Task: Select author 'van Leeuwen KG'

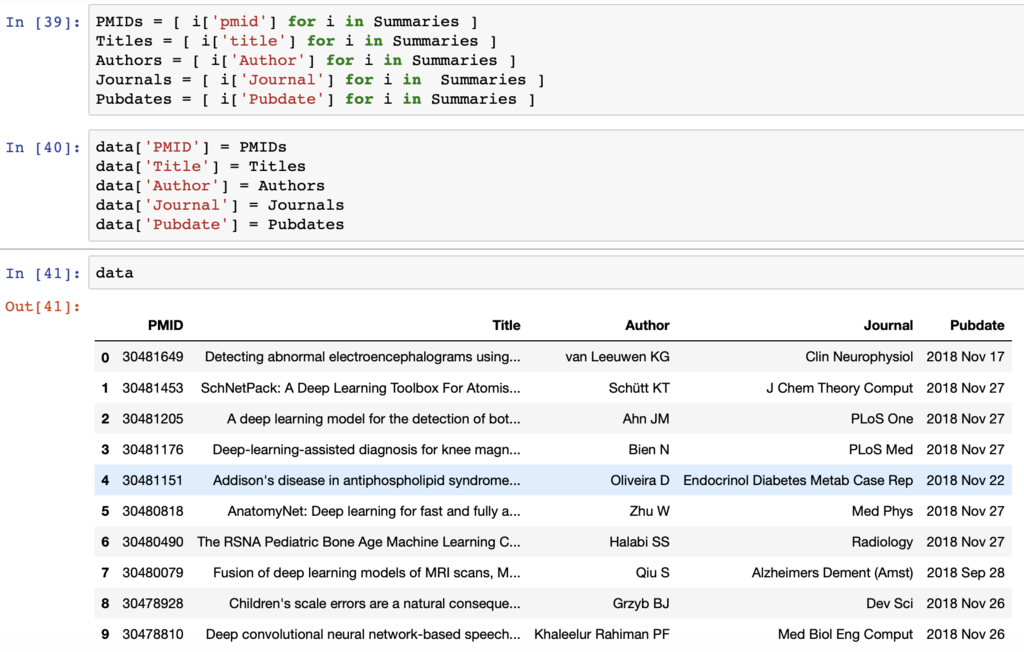Action: coord(617,357)
